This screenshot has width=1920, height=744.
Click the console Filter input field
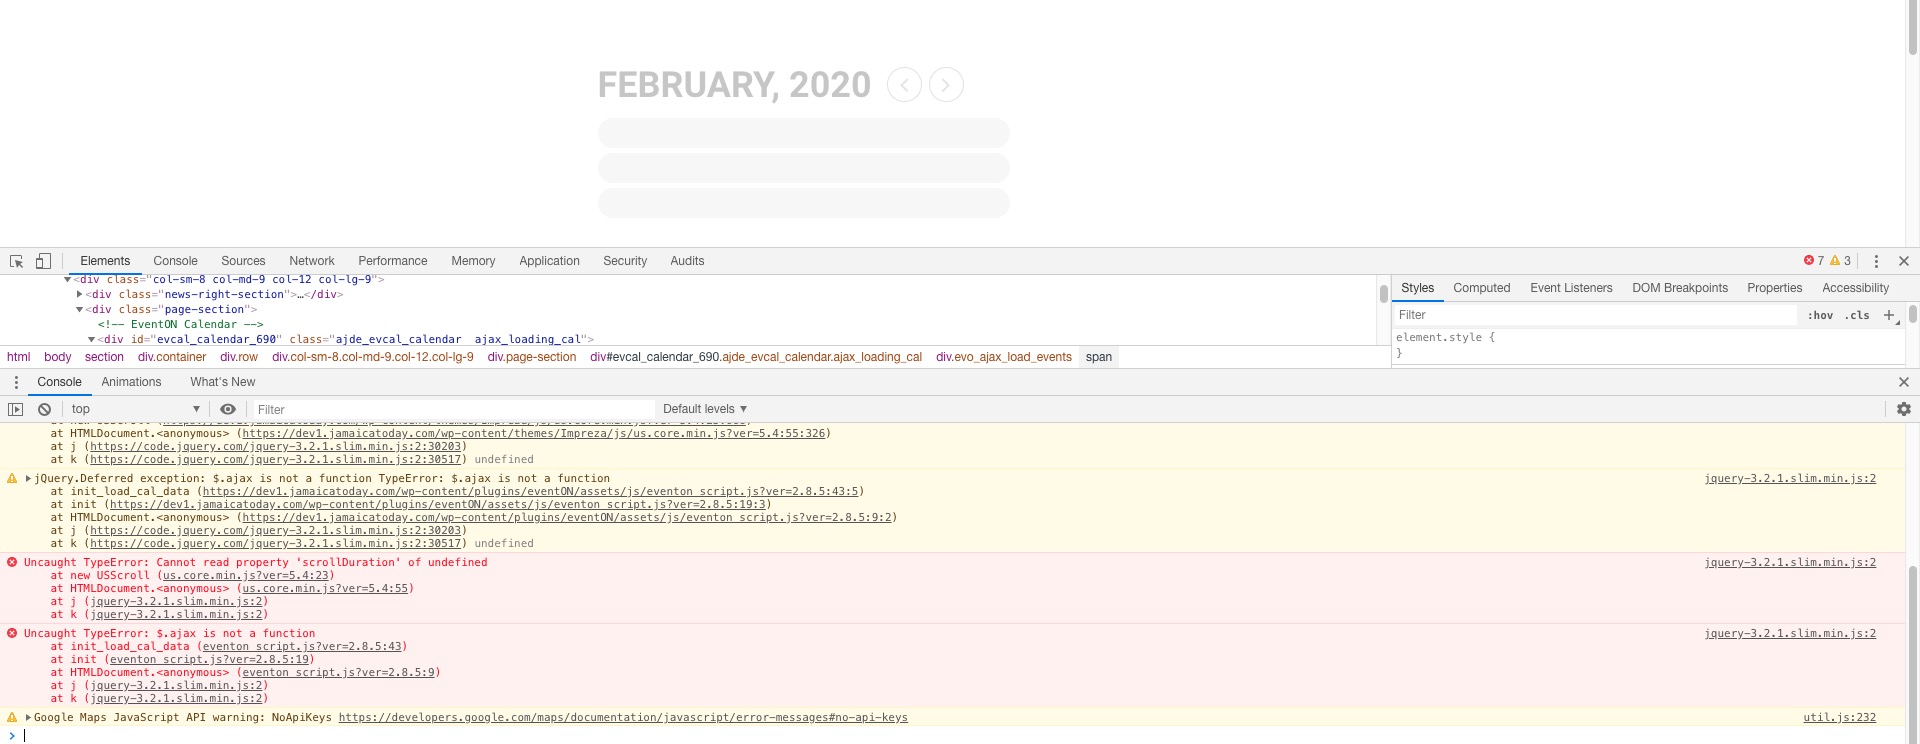point(450,409)
